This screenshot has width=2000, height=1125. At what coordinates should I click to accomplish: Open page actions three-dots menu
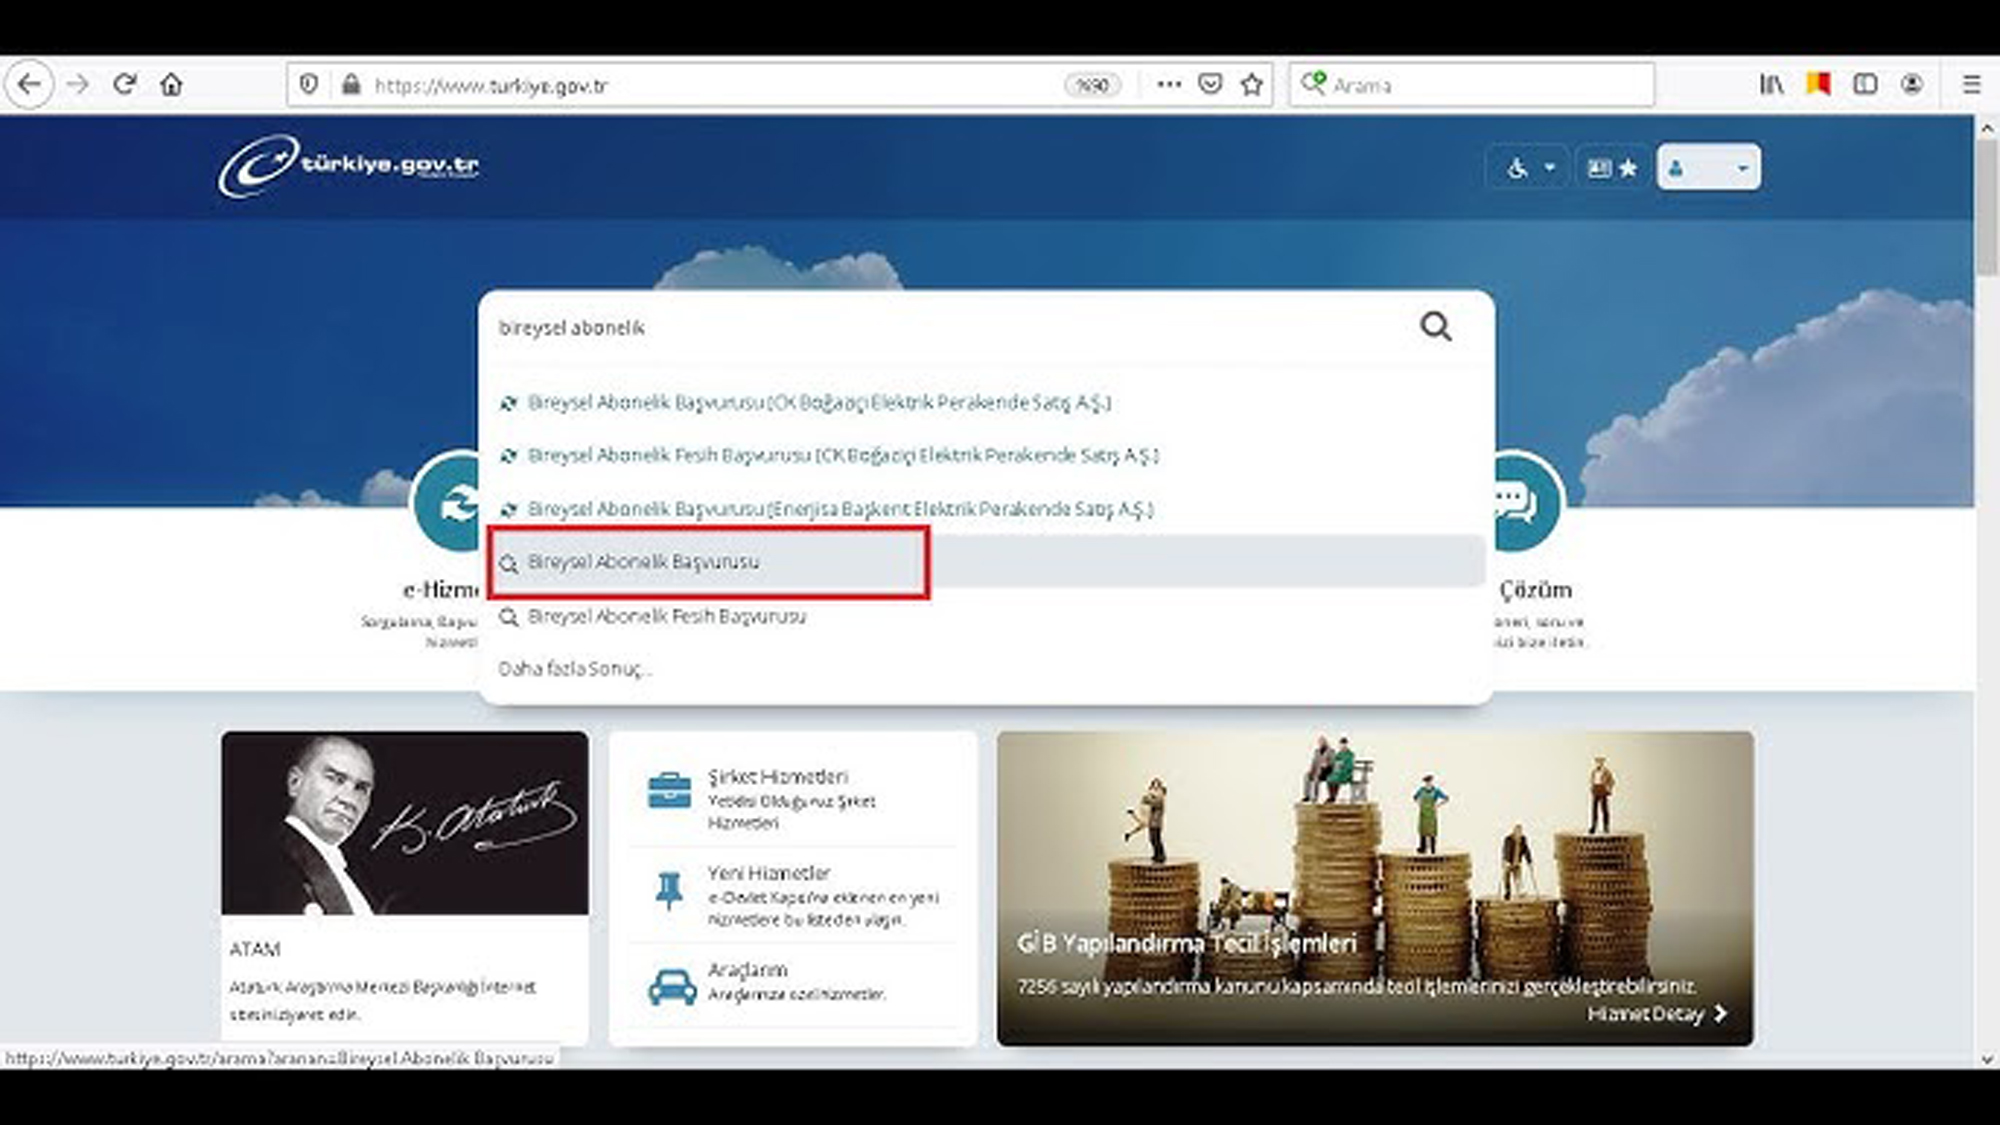point(1168,85)
